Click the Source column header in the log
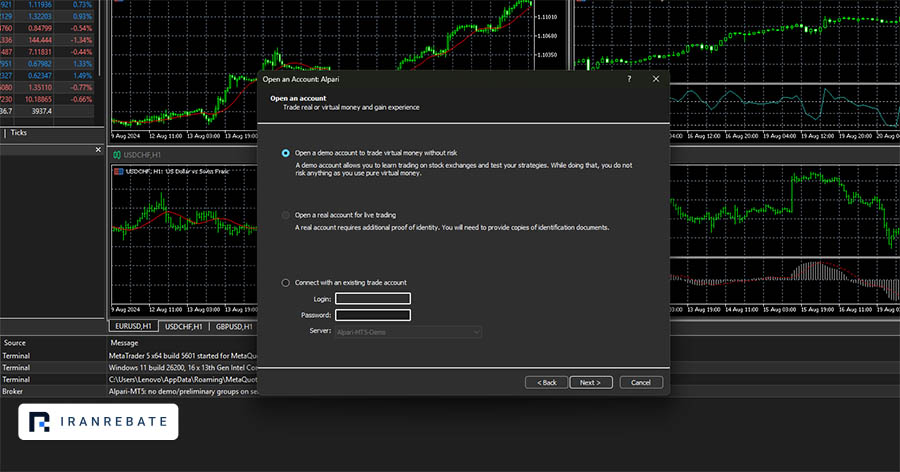 pos(15,343)
